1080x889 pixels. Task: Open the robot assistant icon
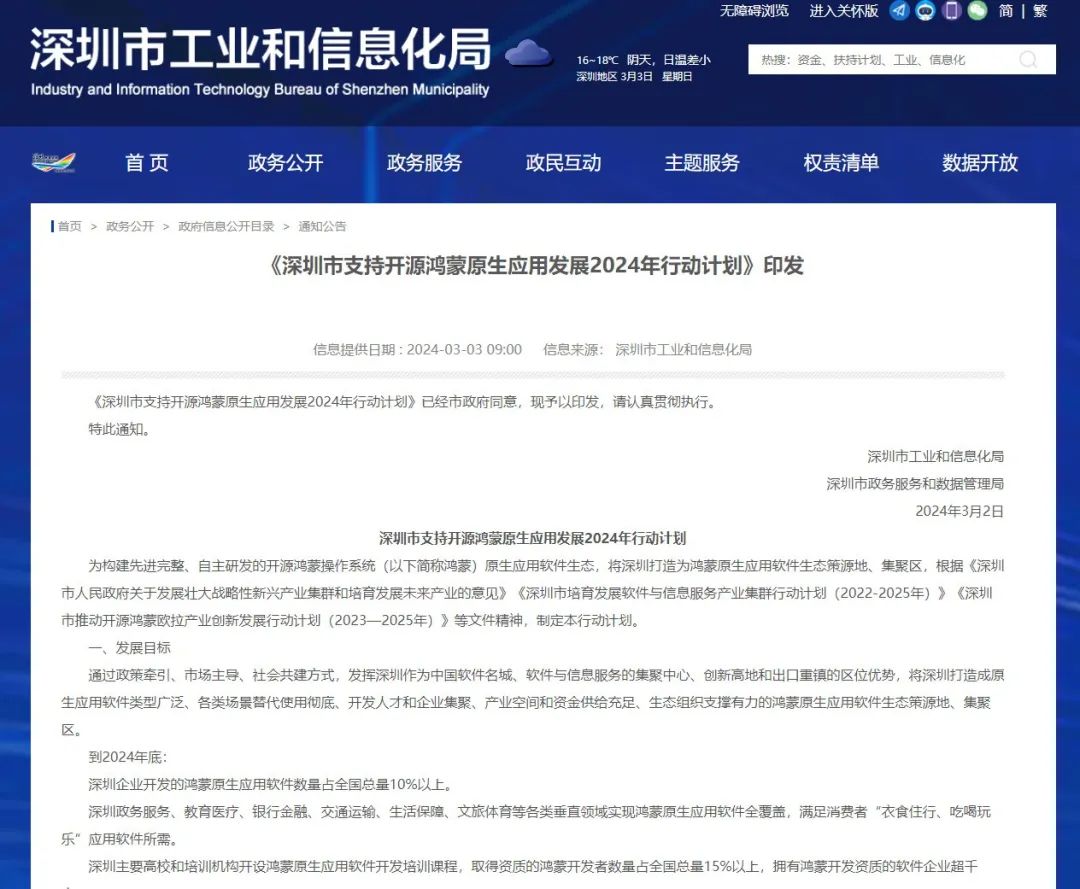coord(925,10)
